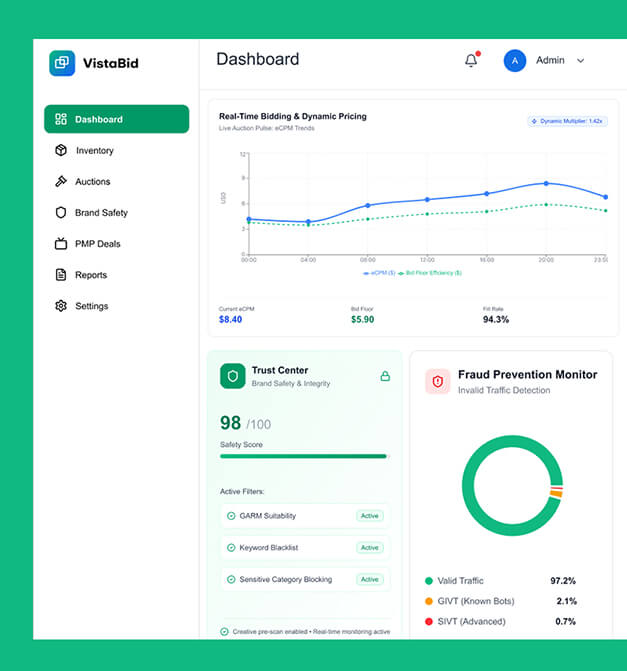Click the Trust Center shield icon

click(233, 376)
